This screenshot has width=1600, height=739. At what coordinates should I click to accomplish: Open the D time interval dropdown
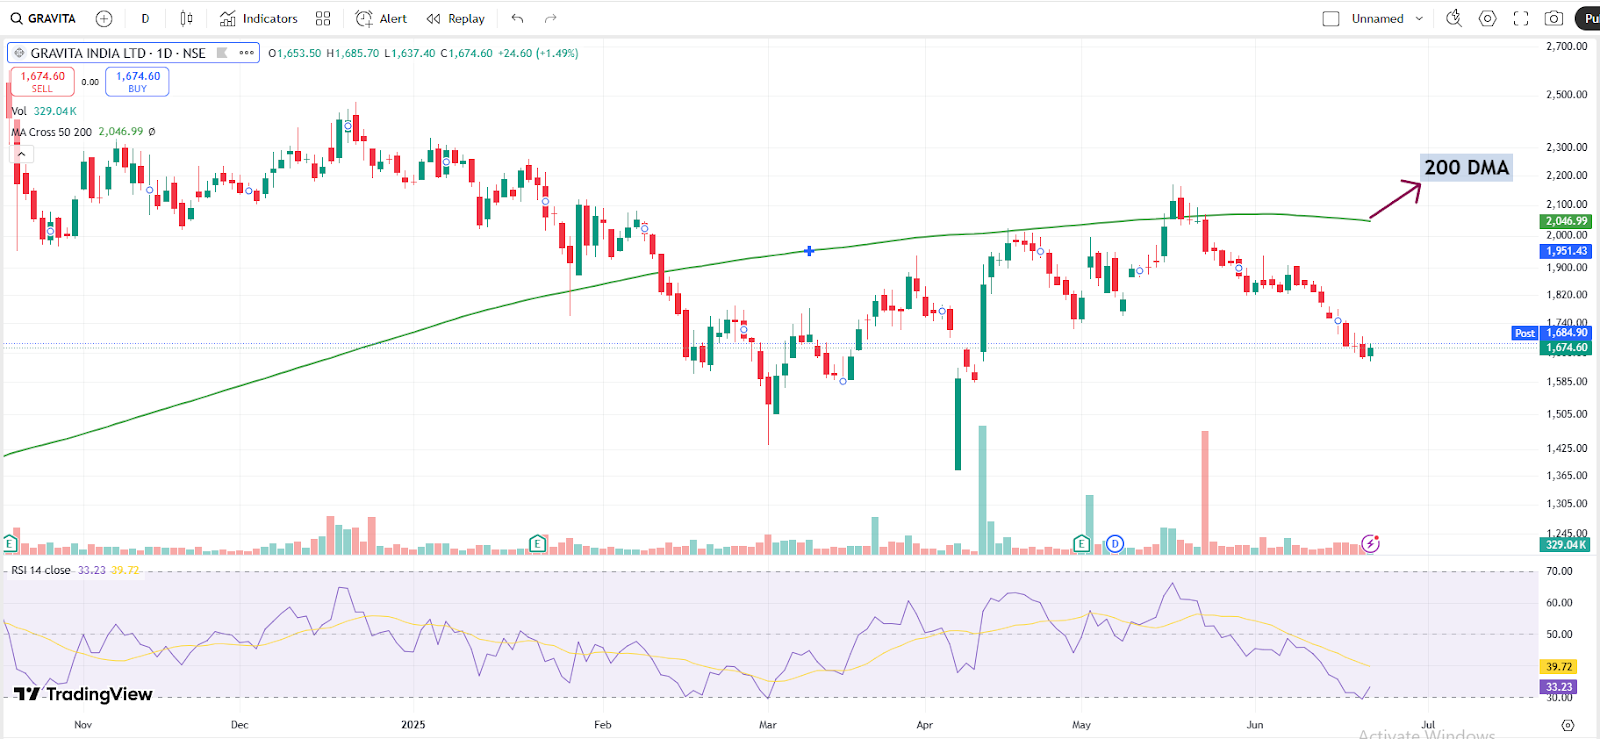(145, 18)
